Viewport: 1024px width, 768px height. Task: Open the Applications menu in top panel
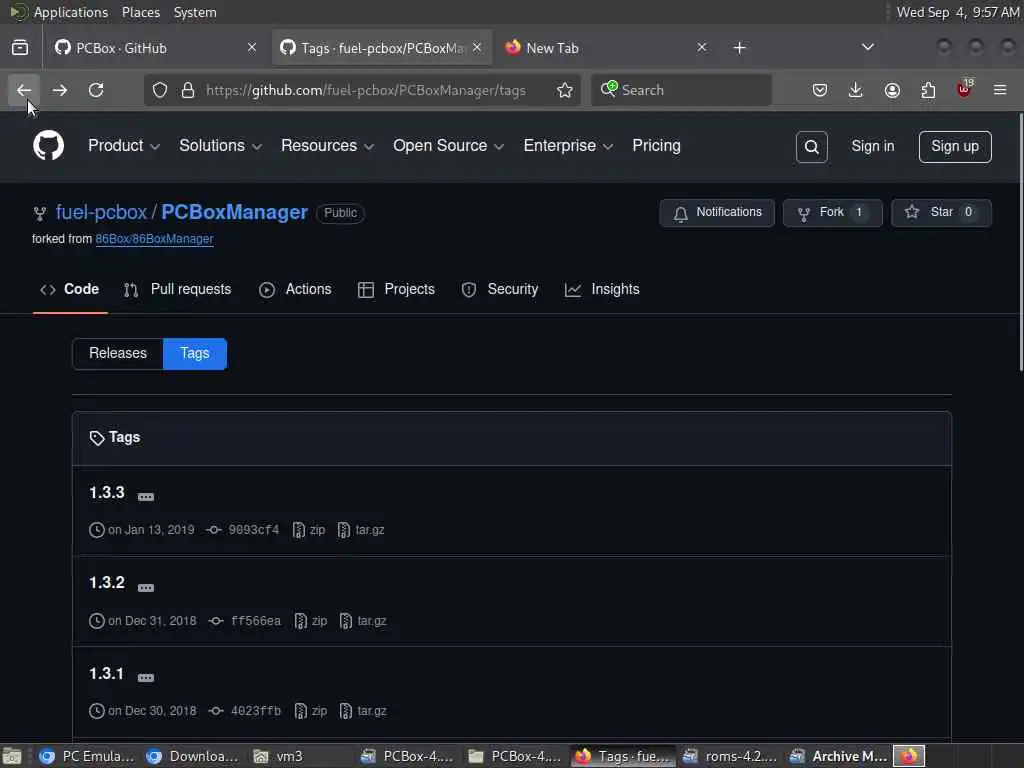tap(71, 12)
